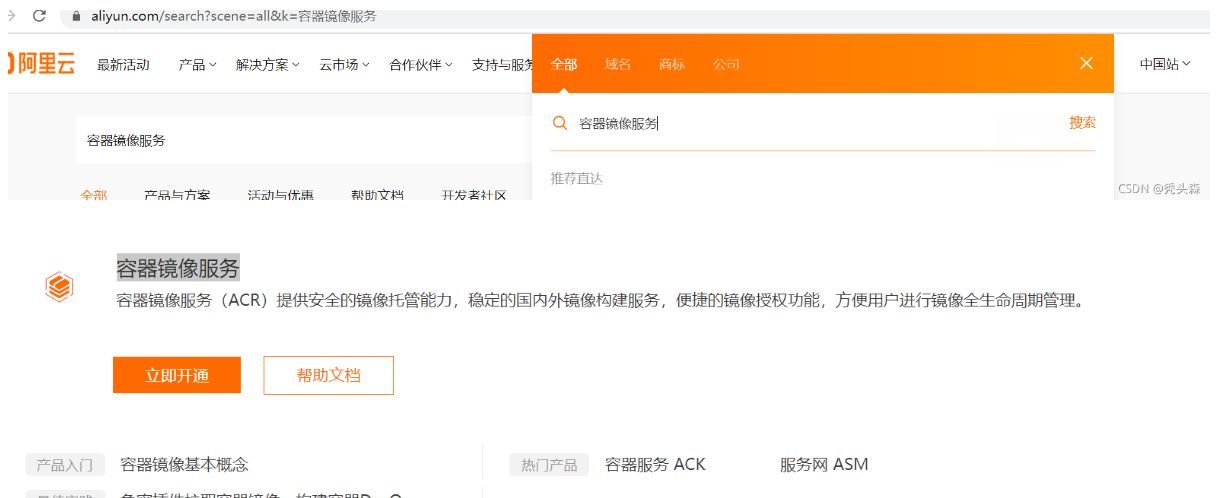
Task: Expand the 解决方案 dropdown menu
Action: point(268,64)
